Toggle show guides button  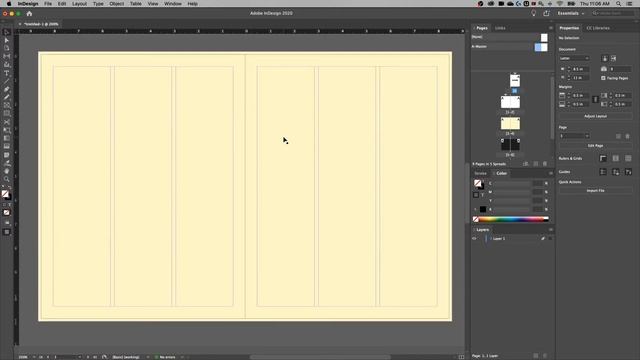click(603, 172)
